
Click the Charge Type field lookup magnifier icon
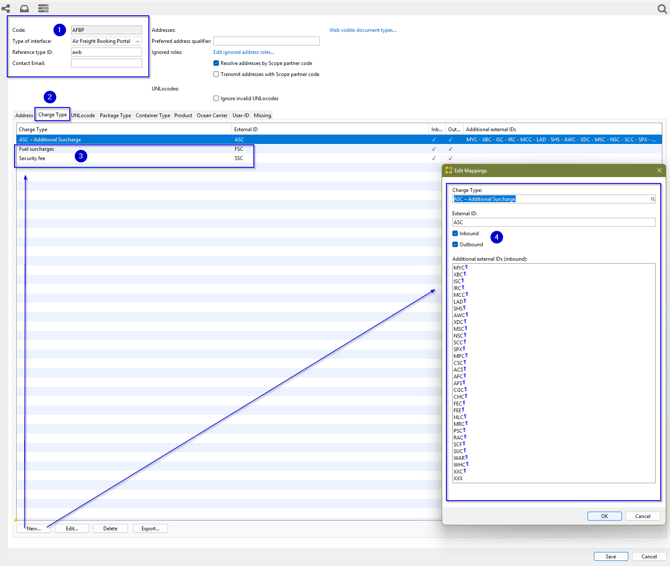(653, 199)
